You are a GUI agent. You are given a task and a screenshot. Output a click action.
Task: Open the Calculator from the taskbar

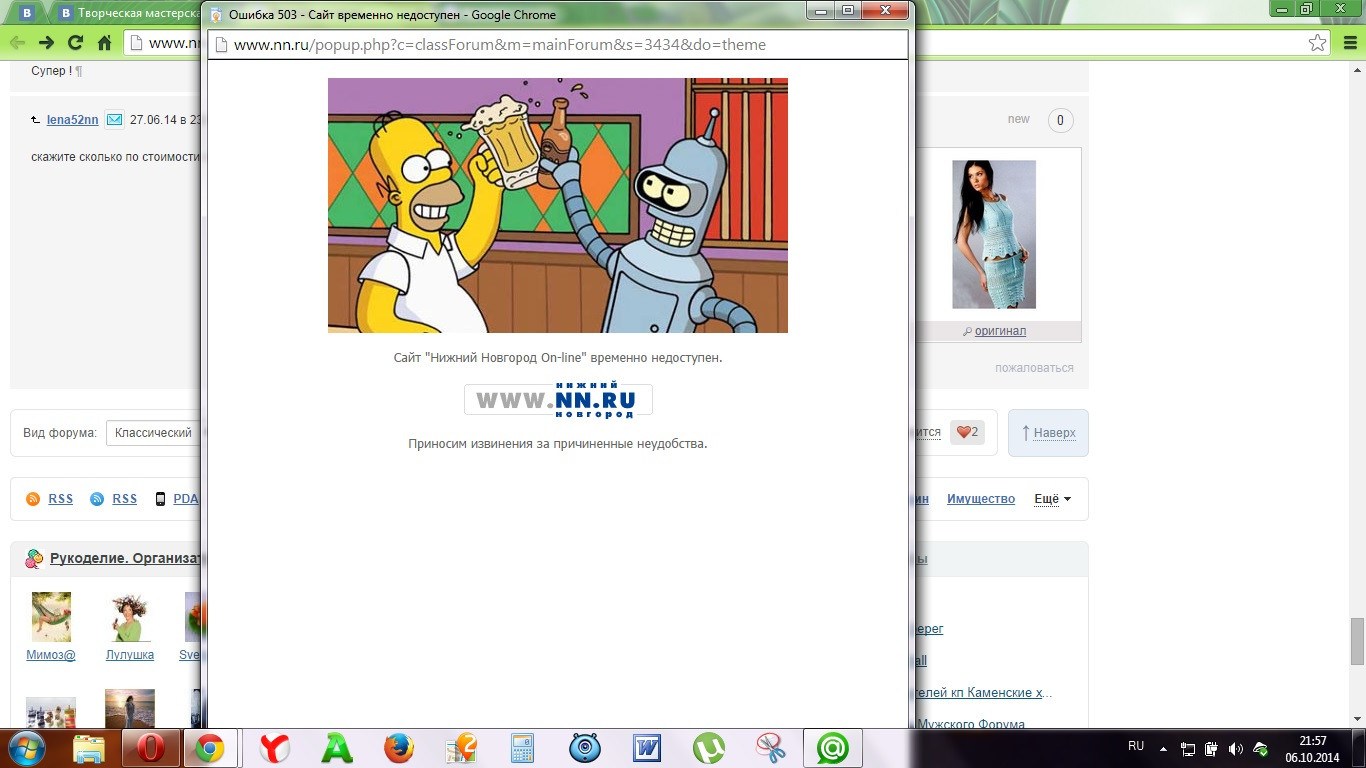click(x=523, y=748)
